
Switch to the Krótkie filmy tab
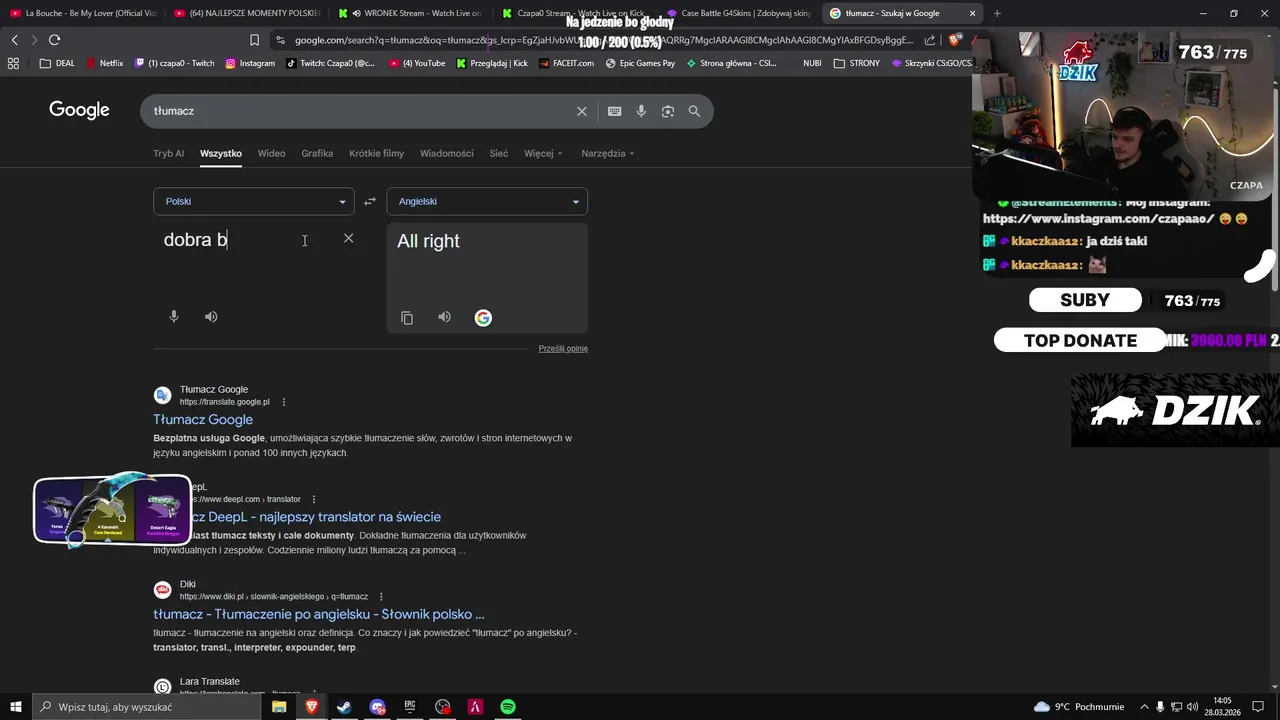377,153
